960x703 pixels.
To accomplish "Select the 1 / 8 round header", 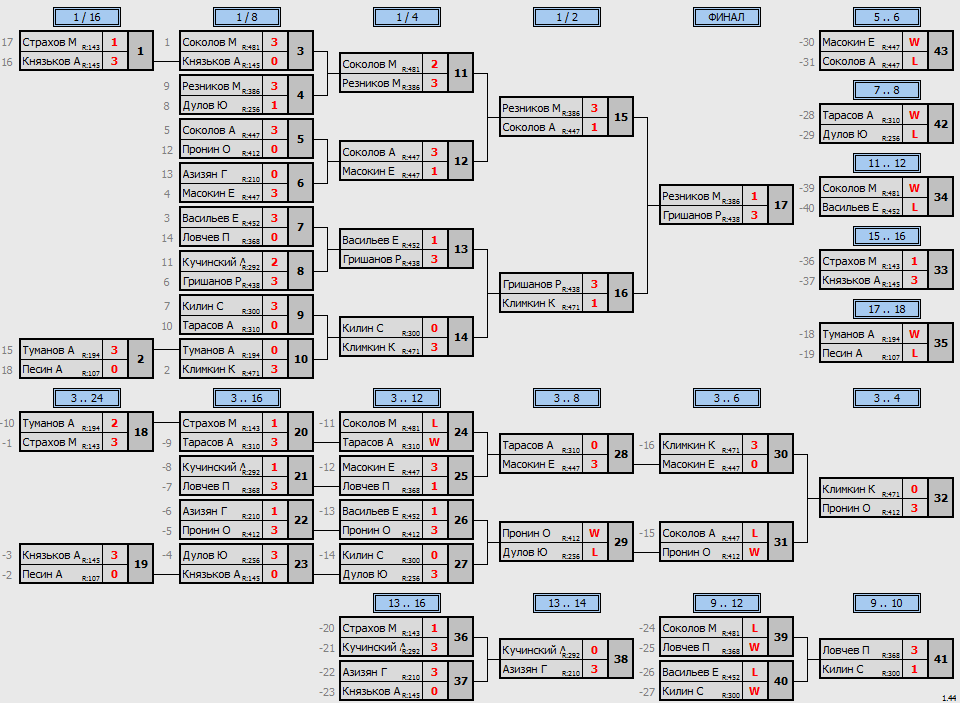I will click(x=247, y=17).
